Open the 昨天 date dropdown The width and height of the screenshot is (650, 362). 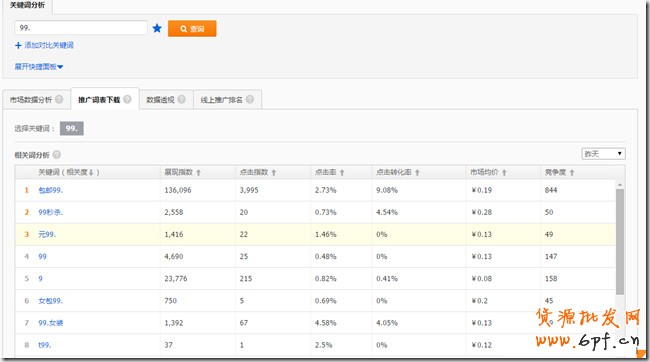pyautogui.click(x=603, y=154)
